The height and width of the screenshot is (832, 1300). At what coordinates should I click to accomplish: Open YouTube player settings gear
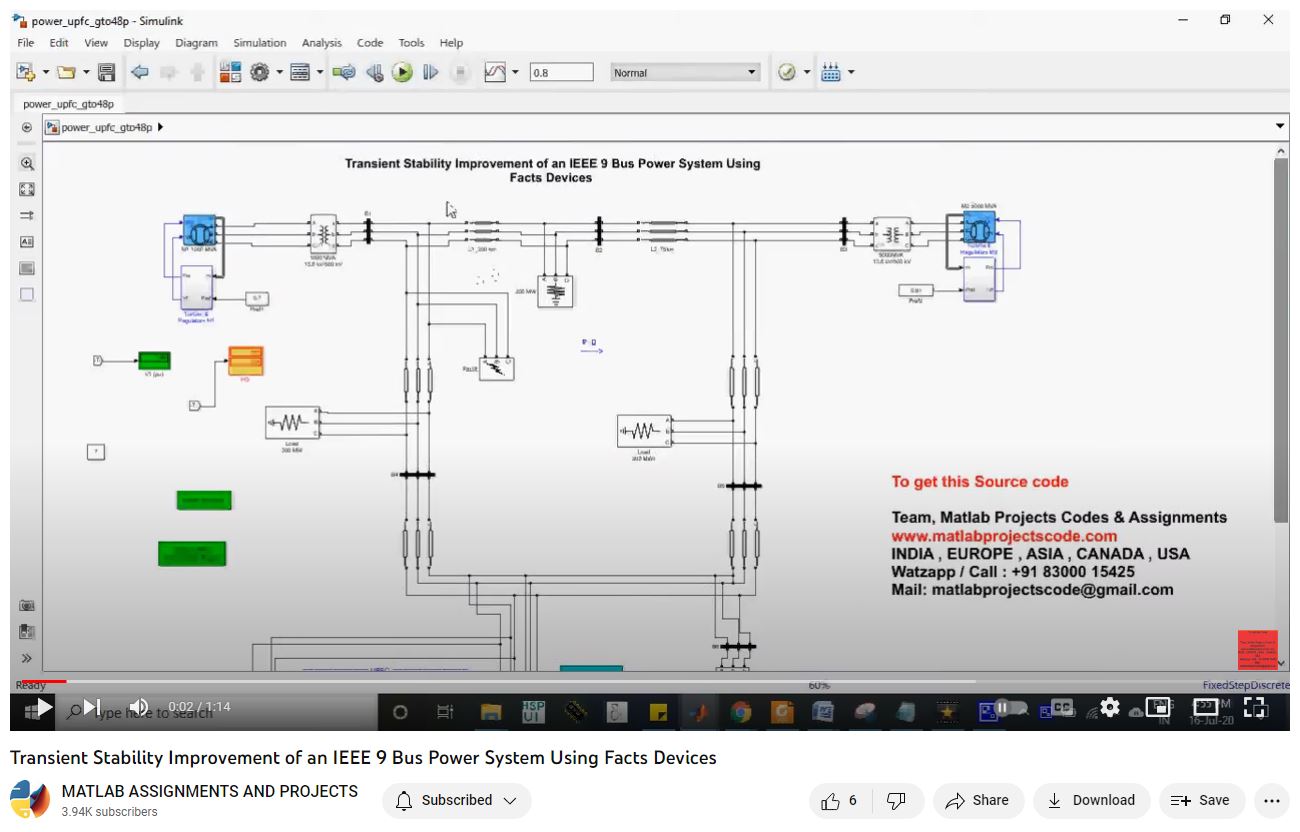point(1109,707)
